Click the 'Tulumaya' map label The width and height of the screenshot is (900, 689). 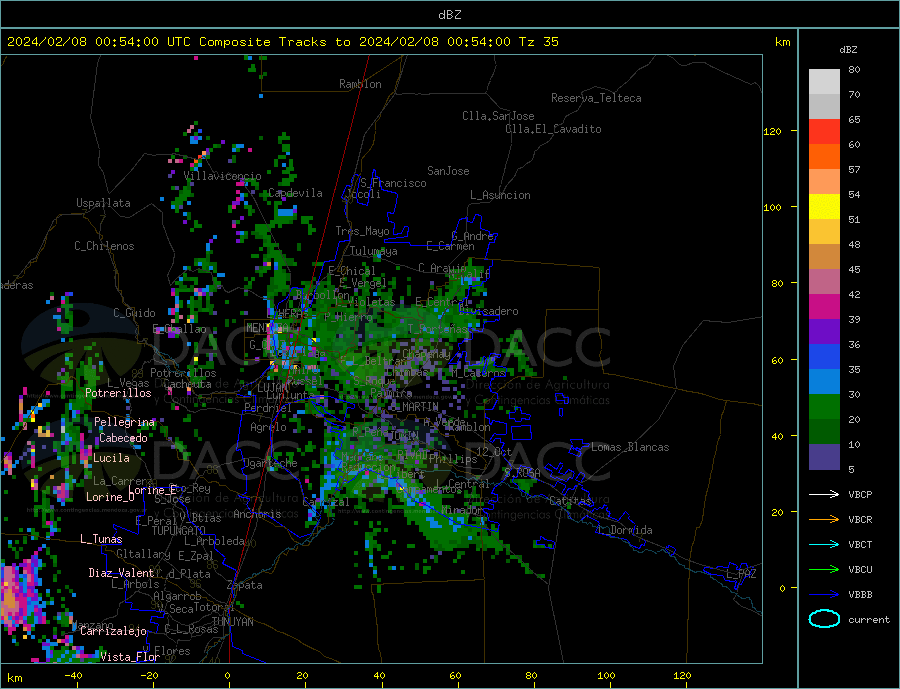[373, 251]
